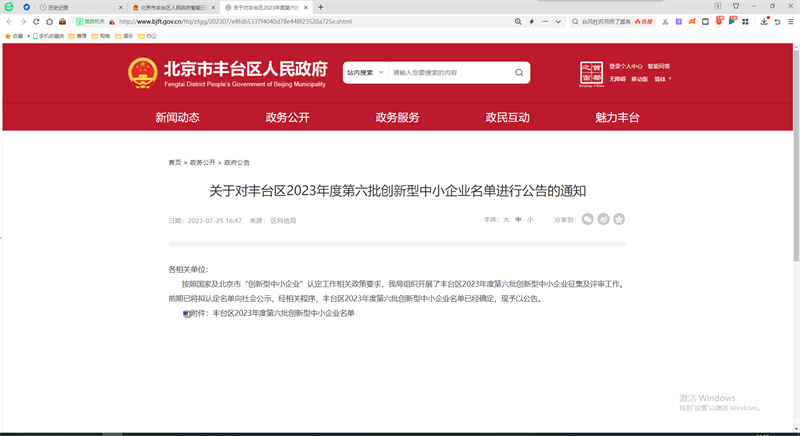Click the site search input field

coord(450,73)
